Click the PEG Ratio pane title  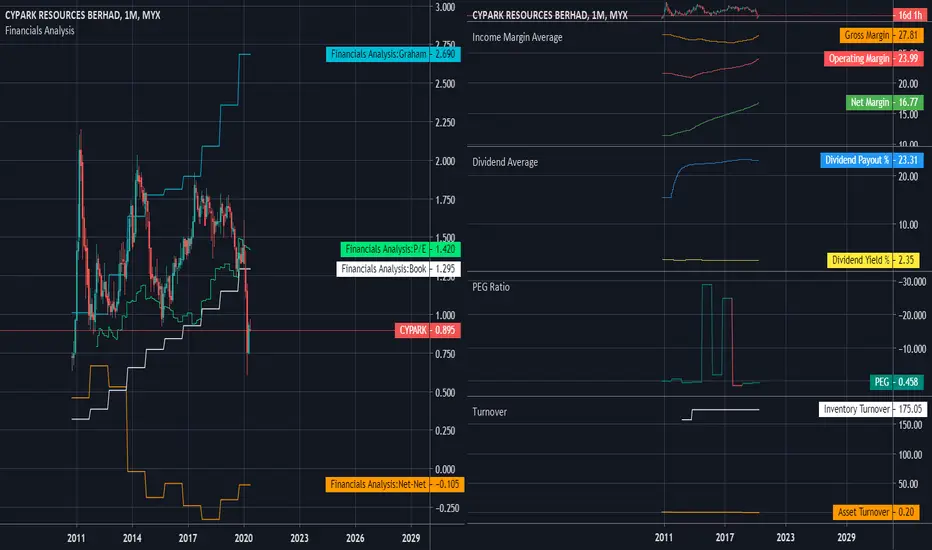(491, 287)
